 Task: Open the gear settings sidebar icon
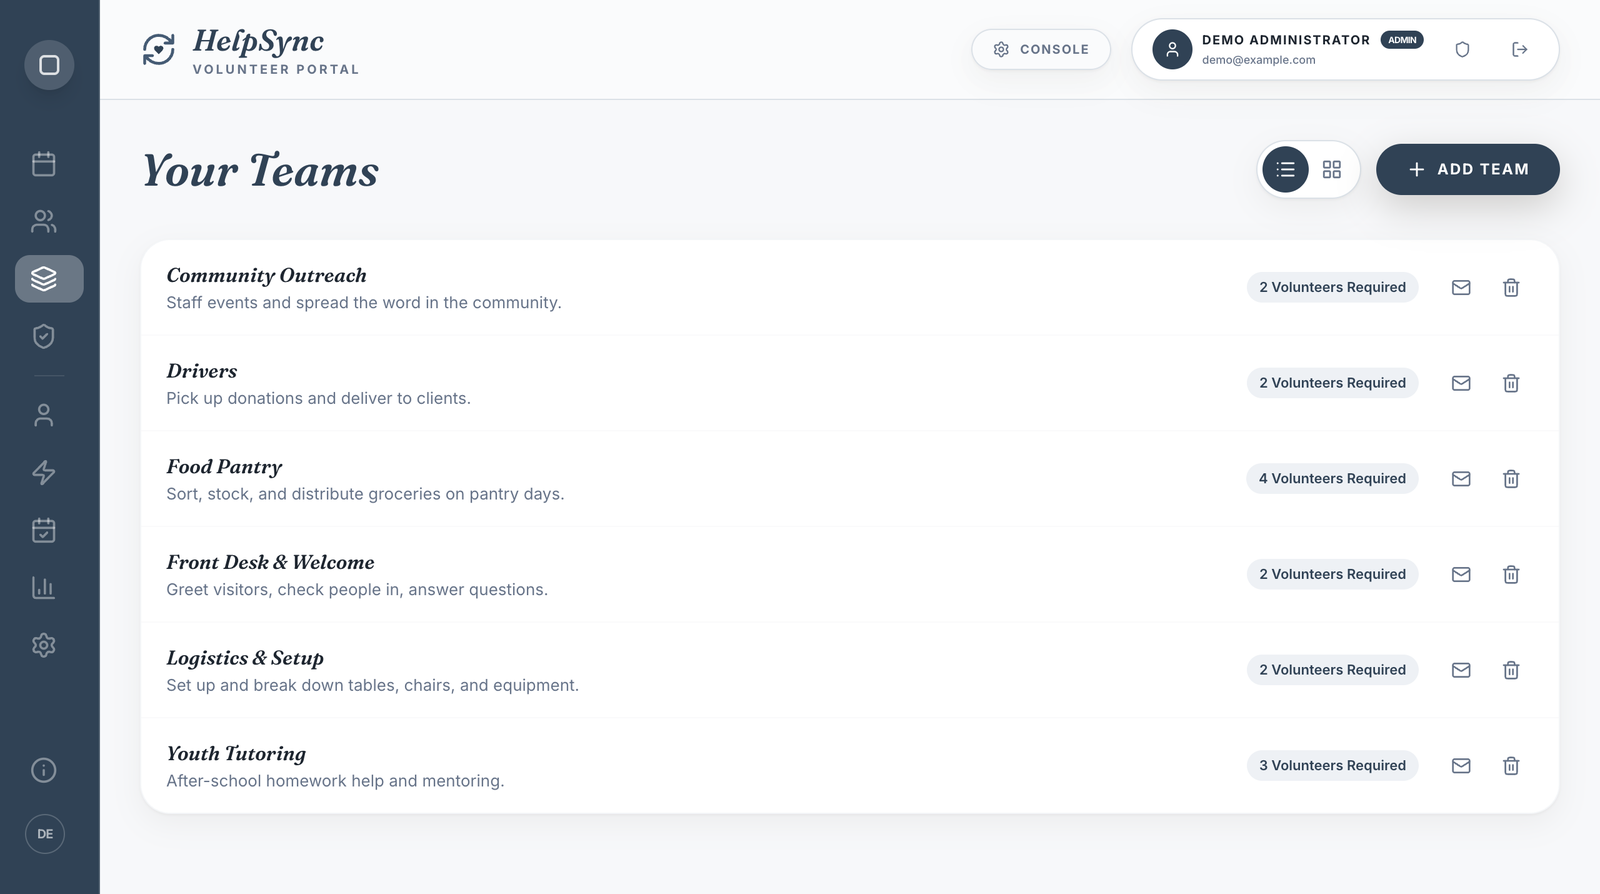point(44,645)
